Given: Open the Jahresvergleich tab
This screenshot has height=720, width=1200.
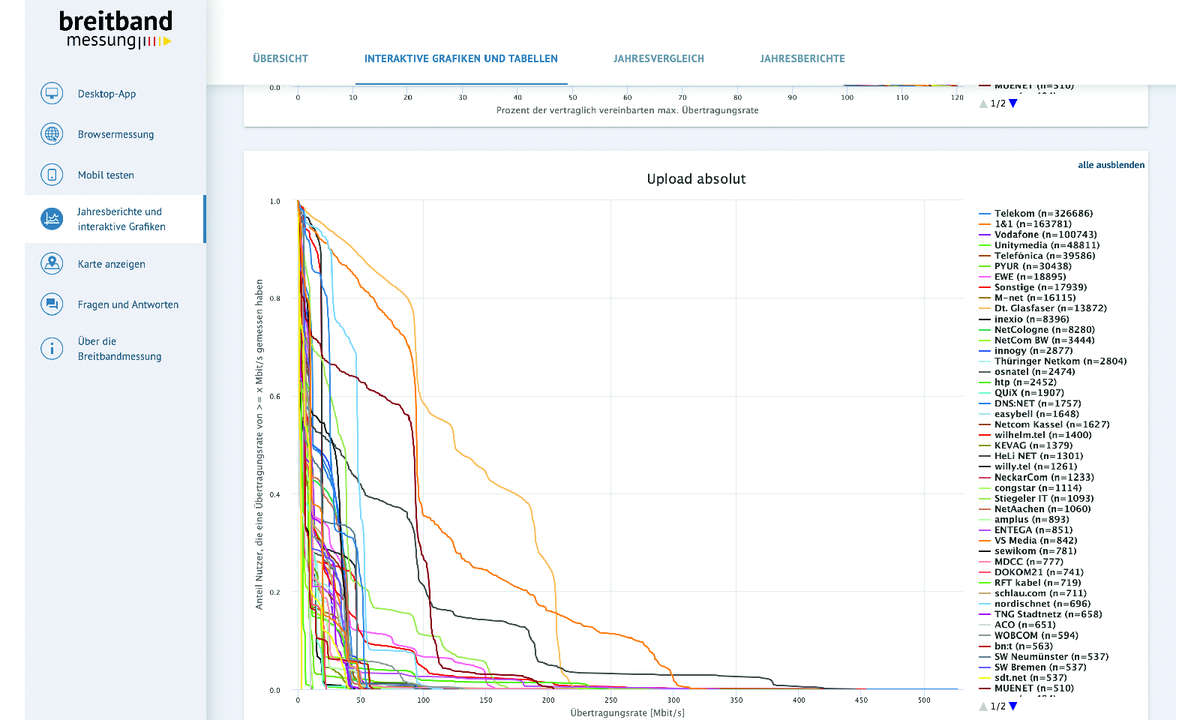Looking at the screenshot, I should 659,59.
